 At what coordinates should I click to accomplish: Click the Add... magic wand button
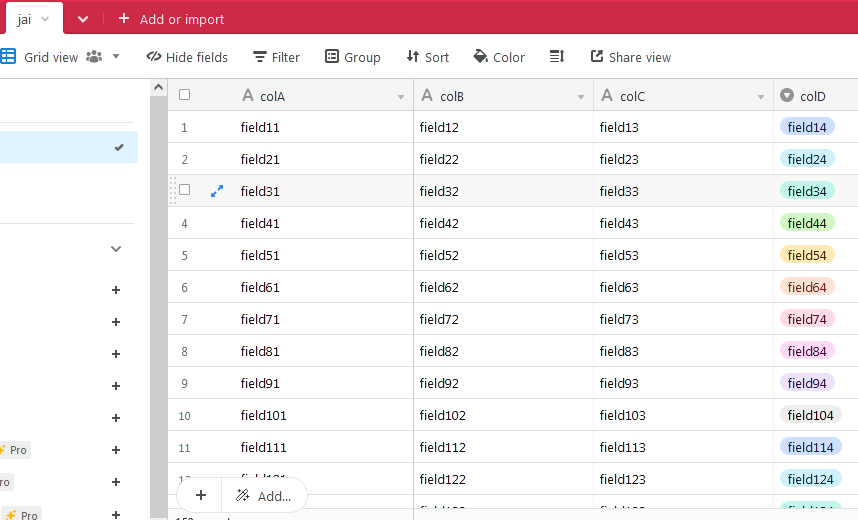[264, 495]
